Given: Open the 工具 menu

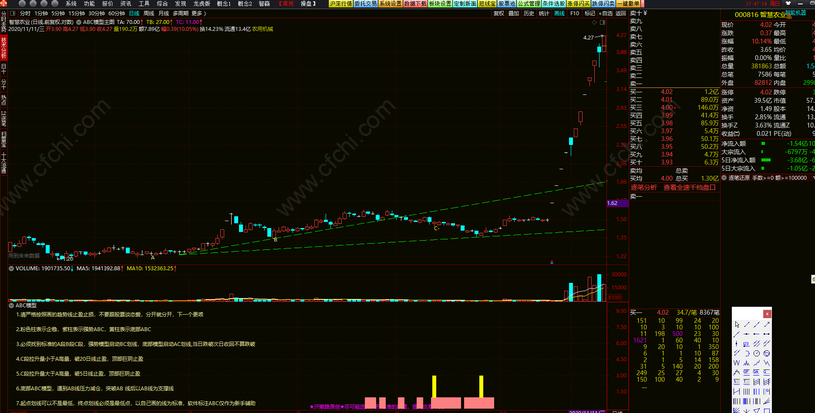Looking at the screenshot, I should pos(144,4).
